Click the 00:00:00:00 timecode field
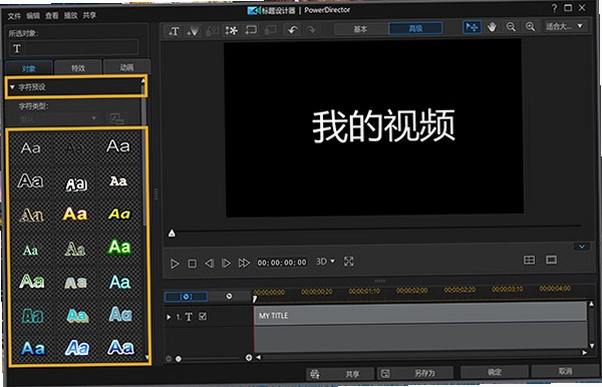 282,263
